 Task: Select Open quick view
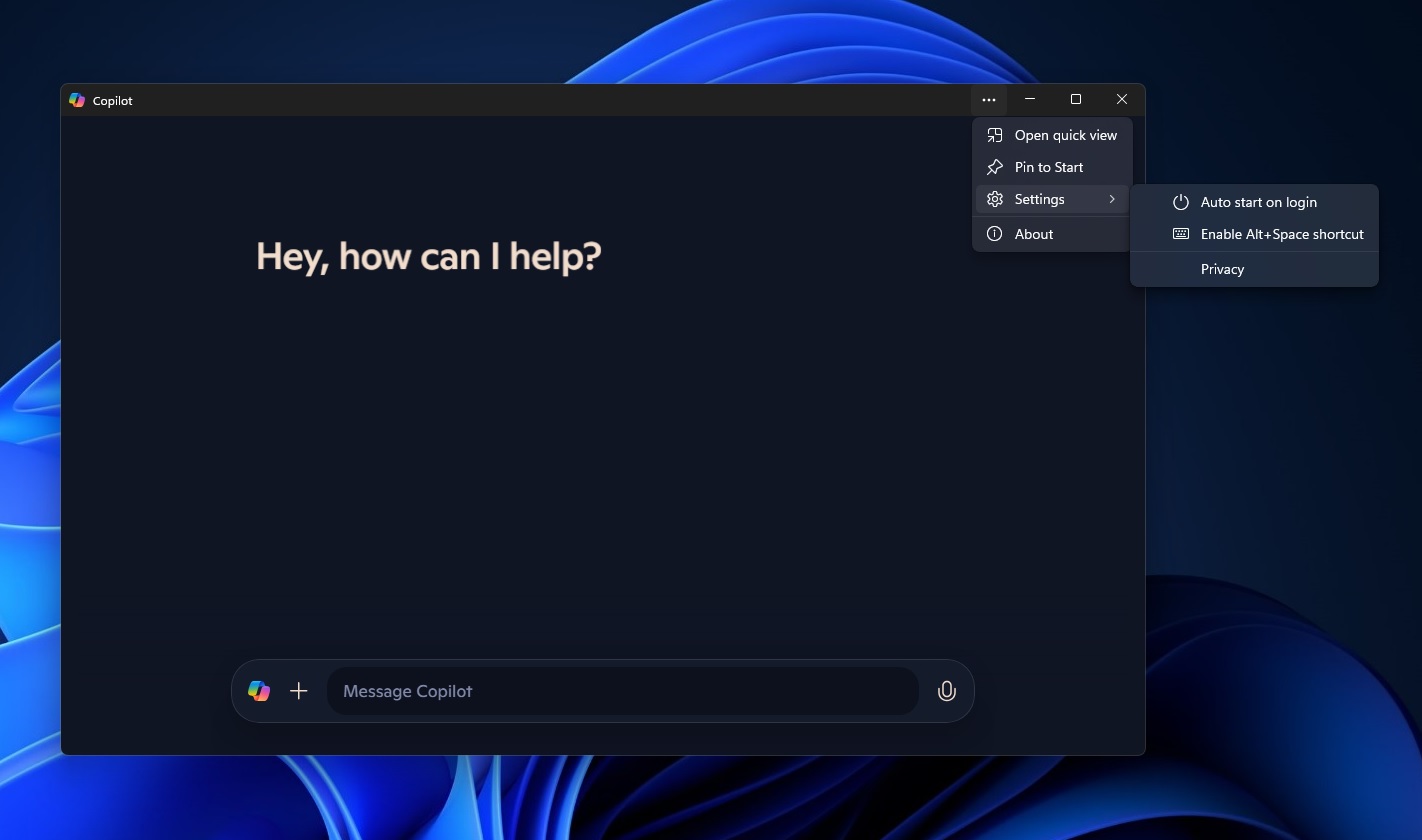pyautogui.click(x=1052, y=135)
